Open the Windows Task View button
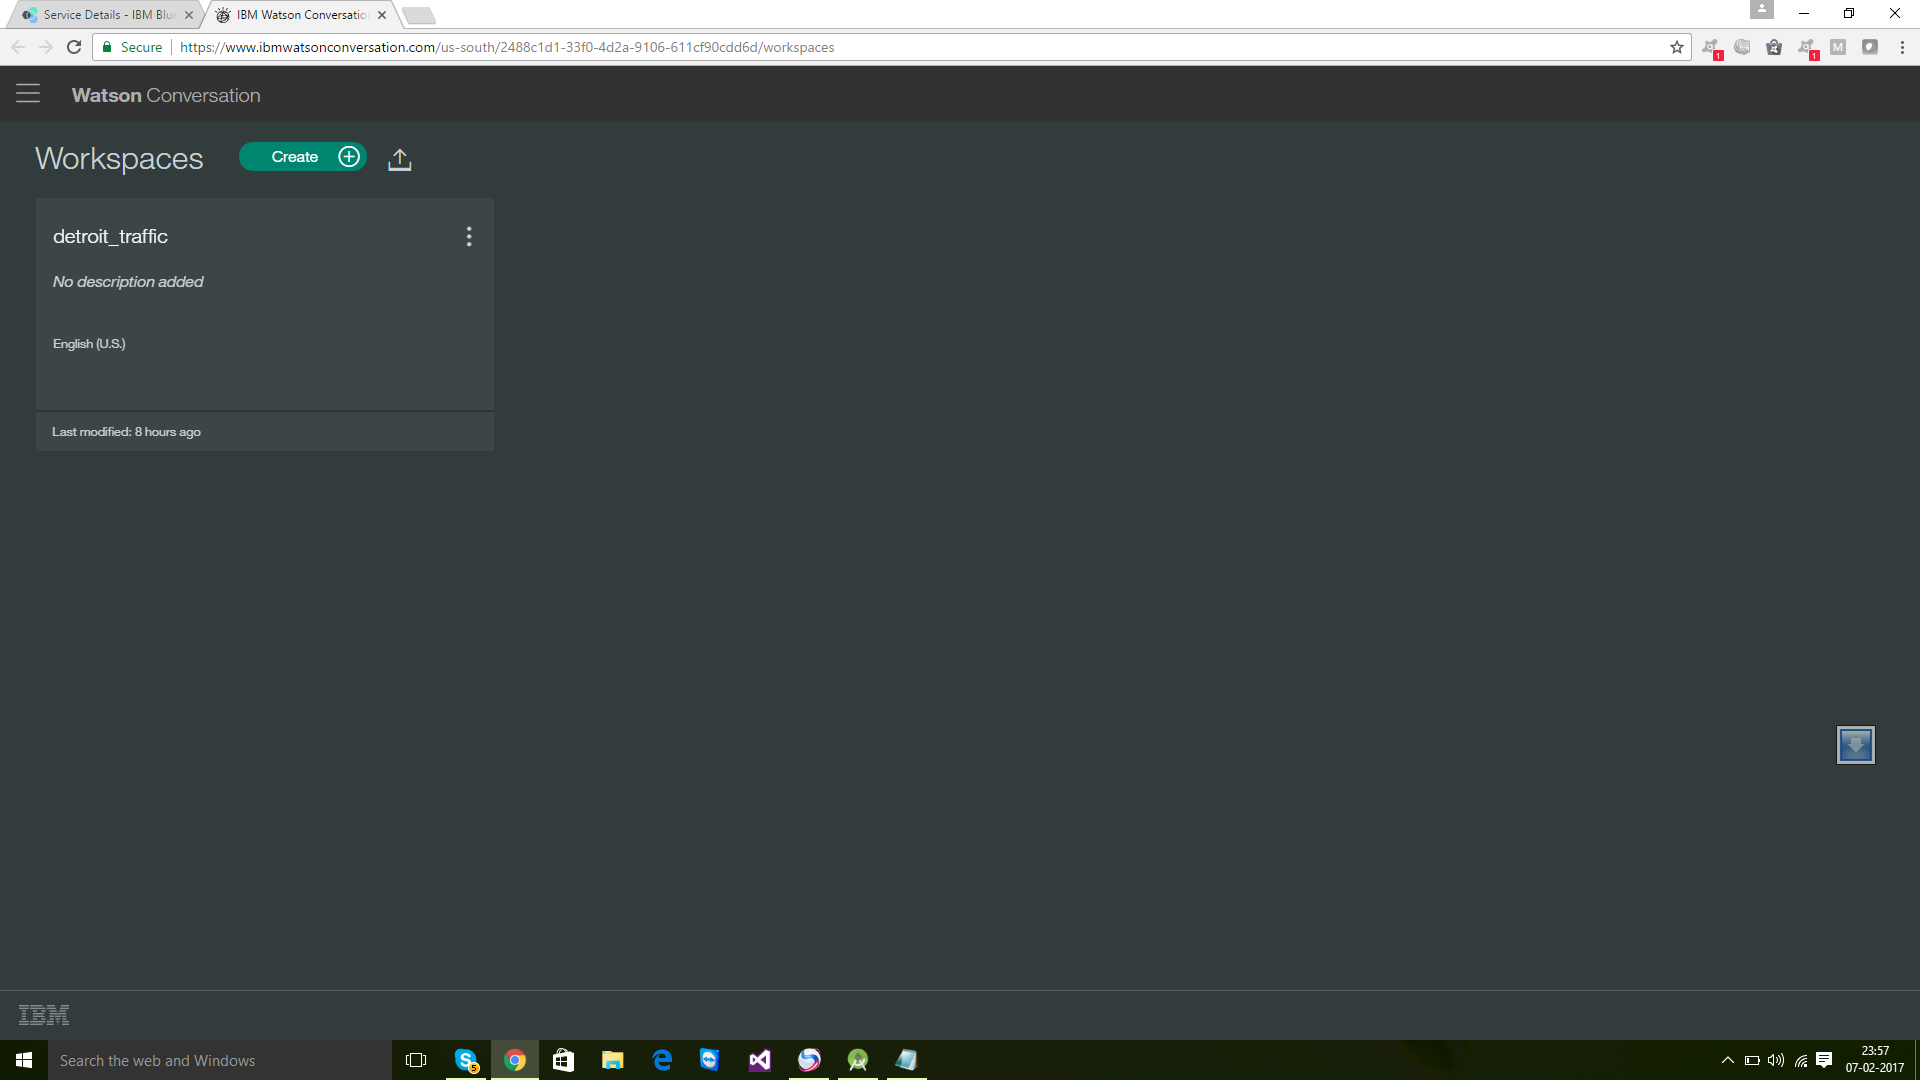Screen dimensions: 1920x1080 (x=416, y=1060)
